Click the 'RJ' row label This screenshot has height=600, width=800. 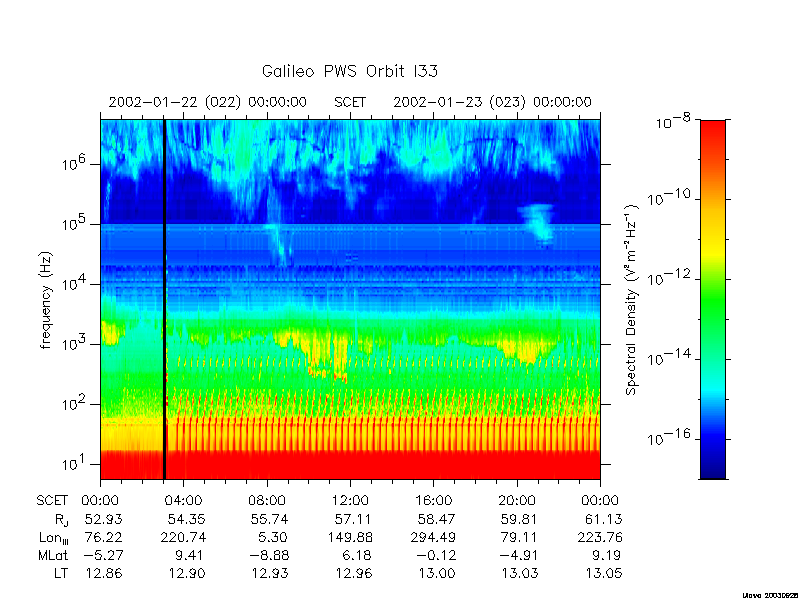pyautogui.click(x=61, y=520)
